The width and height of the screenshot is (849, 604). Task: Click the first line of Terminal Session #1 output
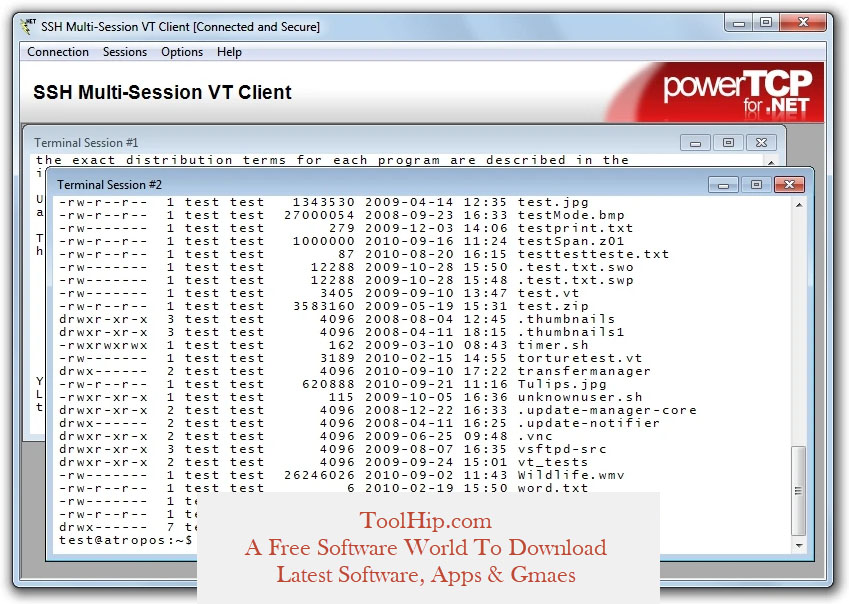(x=332, y=160)
